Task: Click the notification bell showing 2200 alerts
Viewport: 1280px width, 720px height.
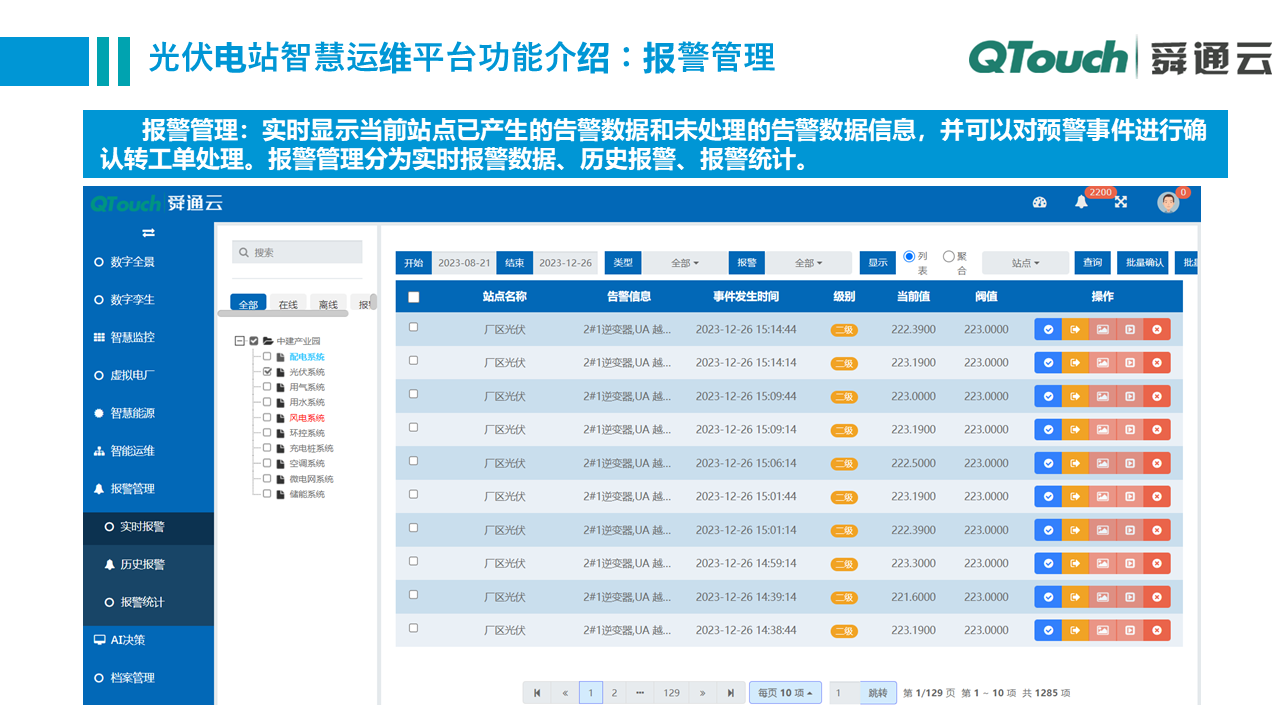Action: coord(1083,201)
